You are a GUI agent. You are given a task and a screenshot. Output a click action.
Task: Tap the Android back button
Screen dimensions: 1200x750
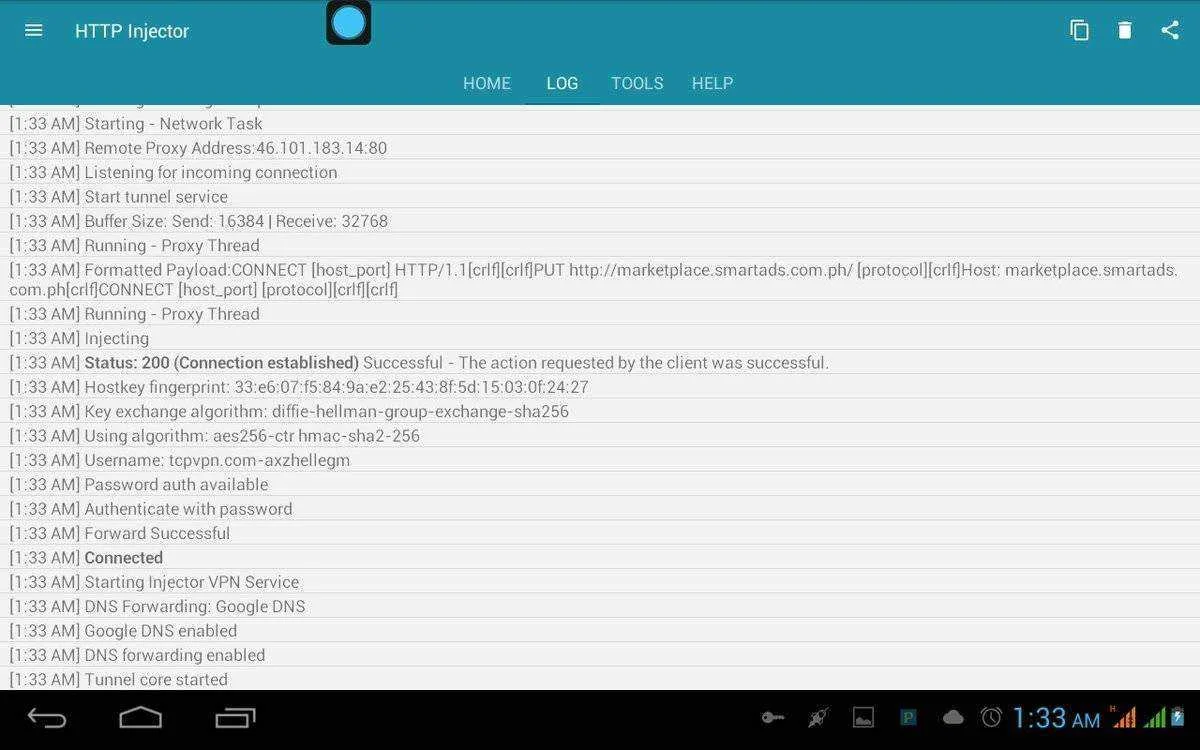point(47,718)
